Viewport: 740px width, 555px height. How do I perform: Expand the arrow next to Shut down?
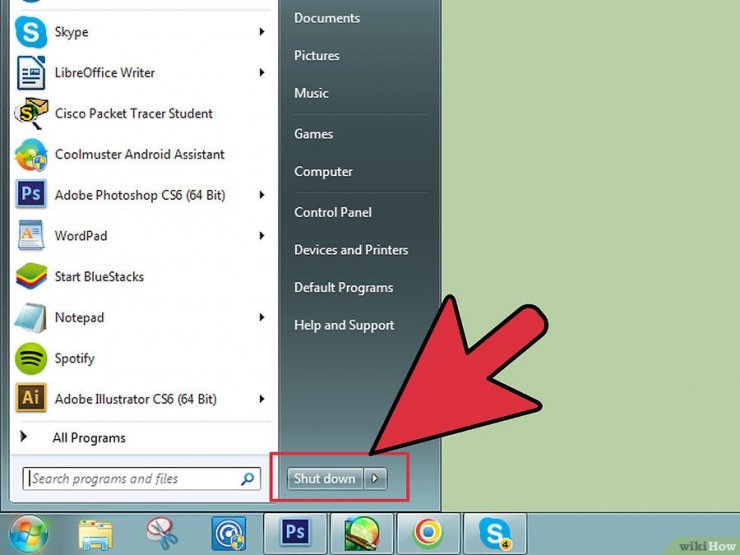(375, 479)
